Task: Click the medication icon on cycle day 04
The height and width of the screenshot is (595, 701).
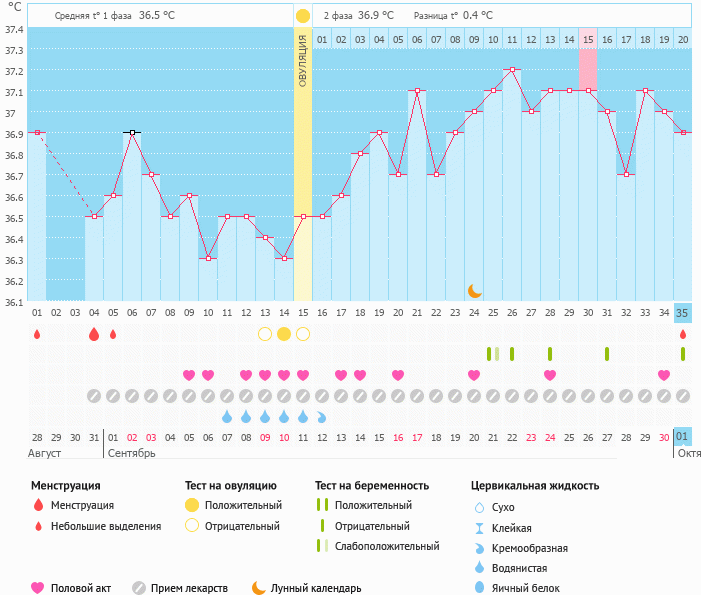Action: [x=94, y=396]
